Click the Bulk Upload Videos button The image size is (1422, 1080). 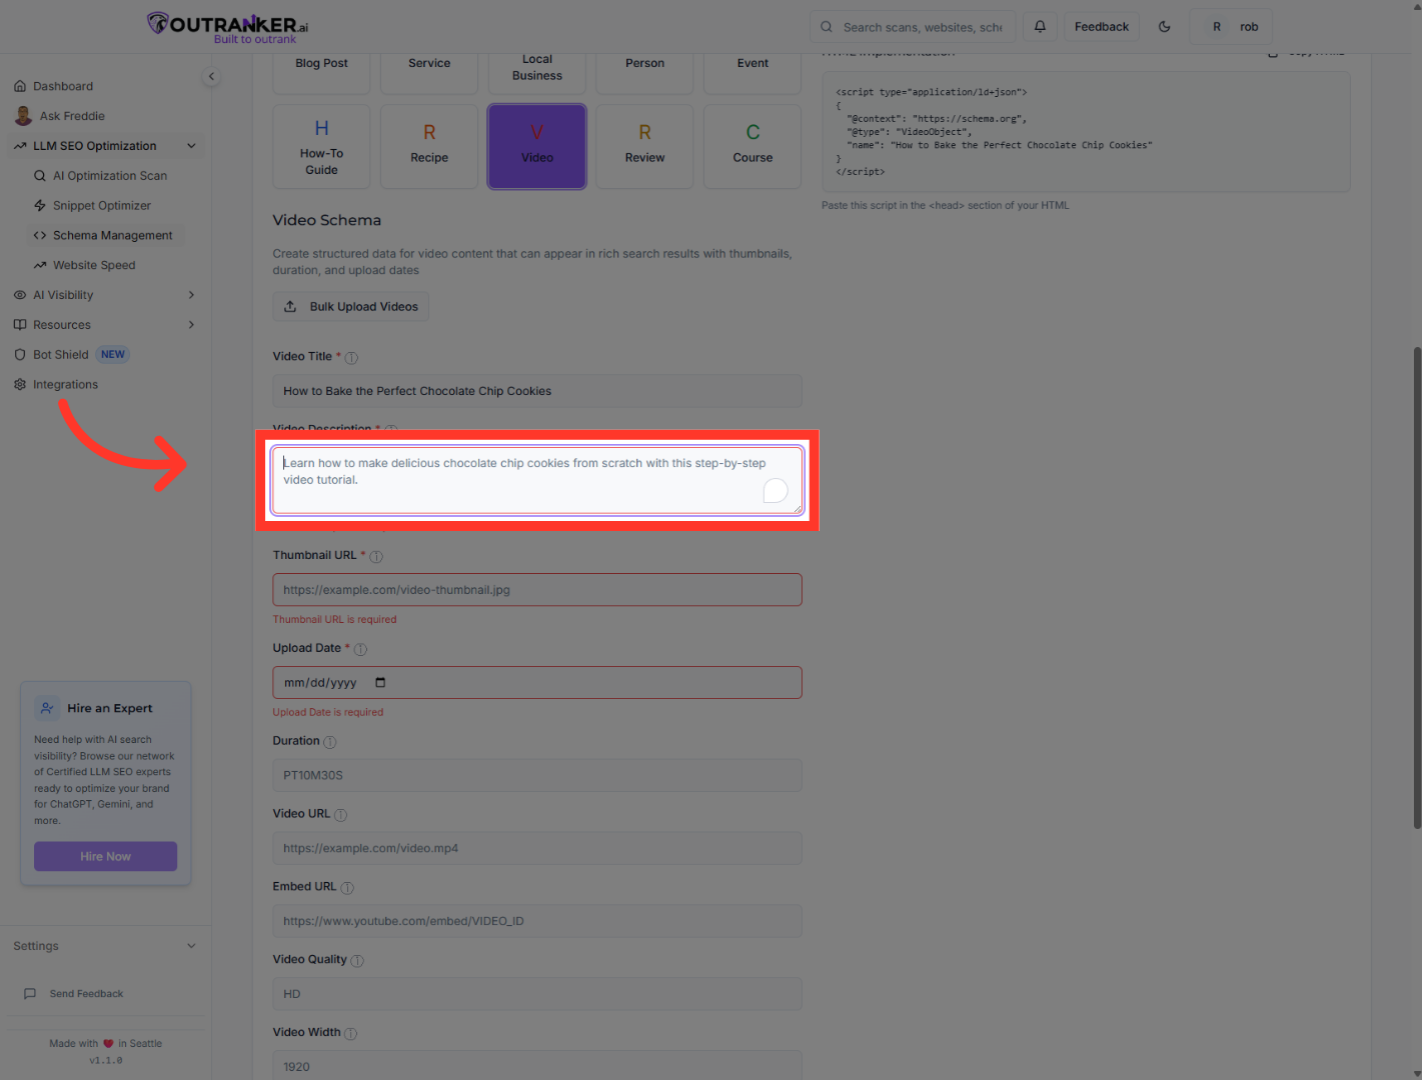(x=351, y=306)
